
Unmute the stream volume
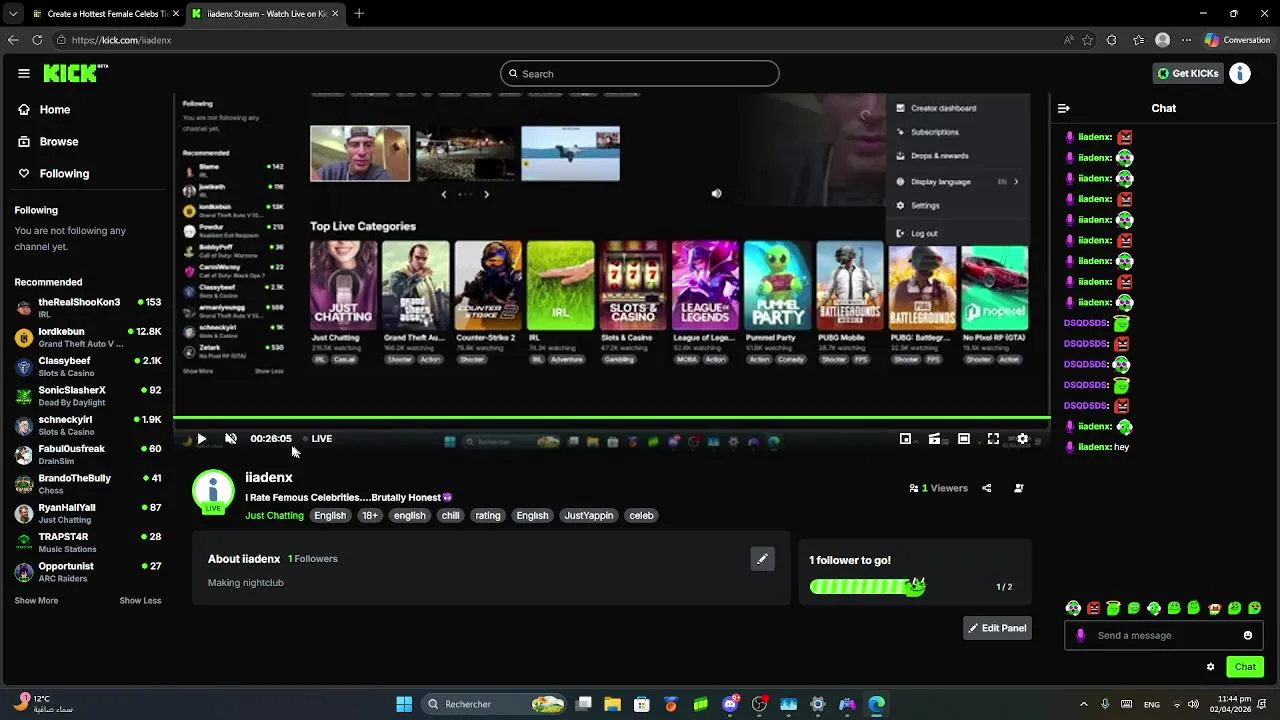tap(231, 438)
